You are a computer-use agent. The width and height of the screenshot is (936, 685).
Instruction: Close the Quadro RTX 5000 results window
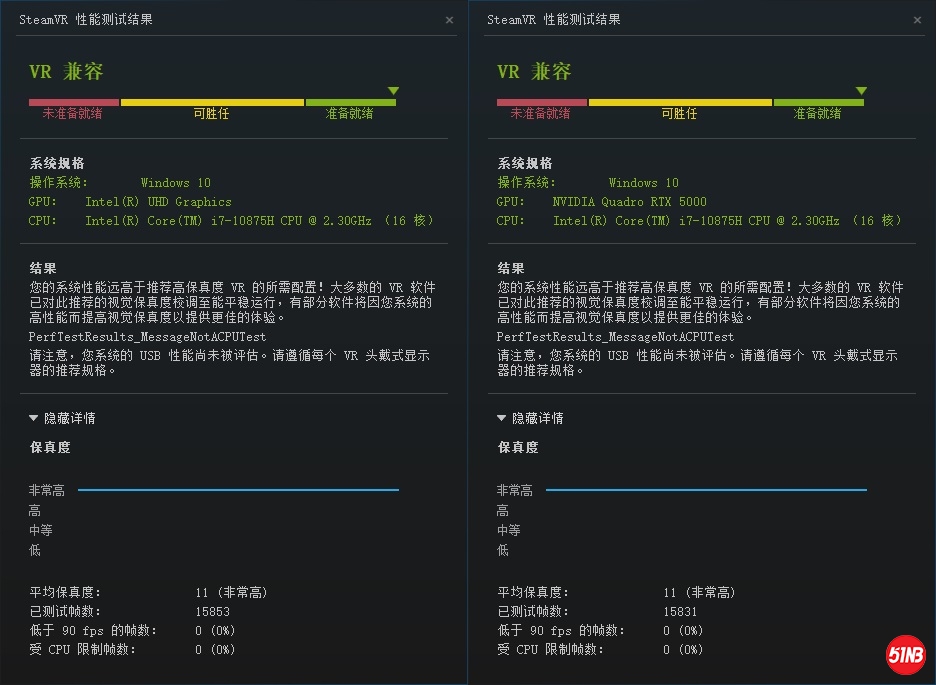click(x=917, y=20)
